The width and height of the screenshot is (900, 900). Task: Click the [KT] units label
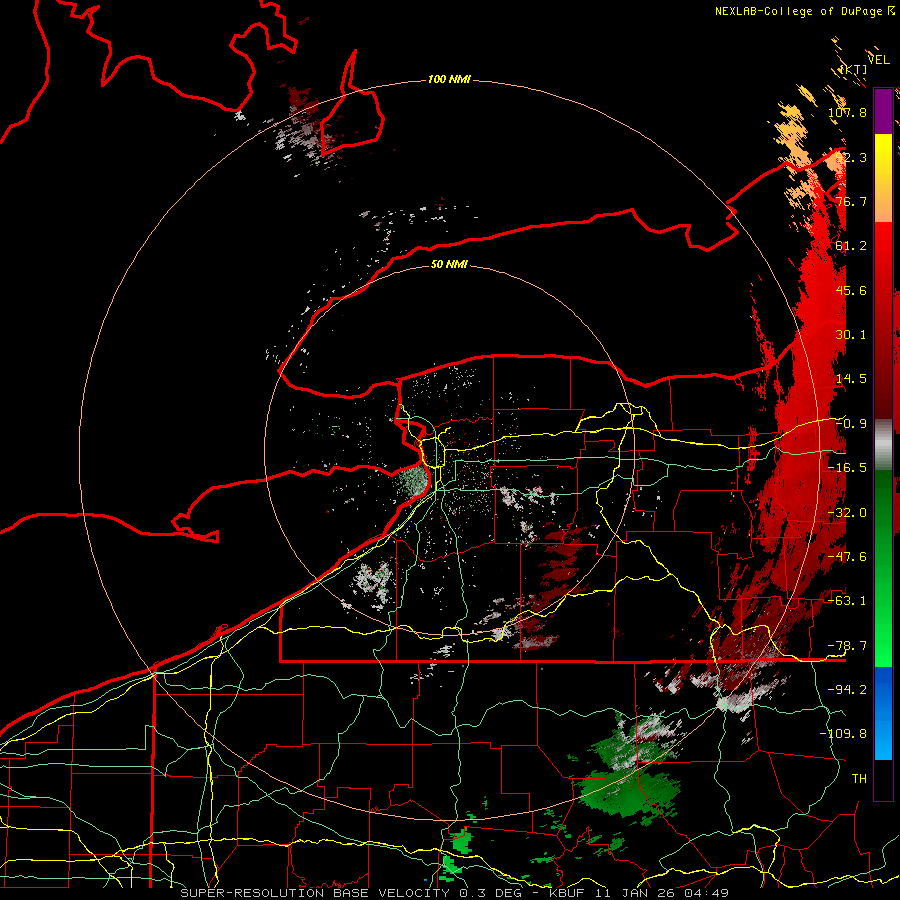(x=853, y=69)
